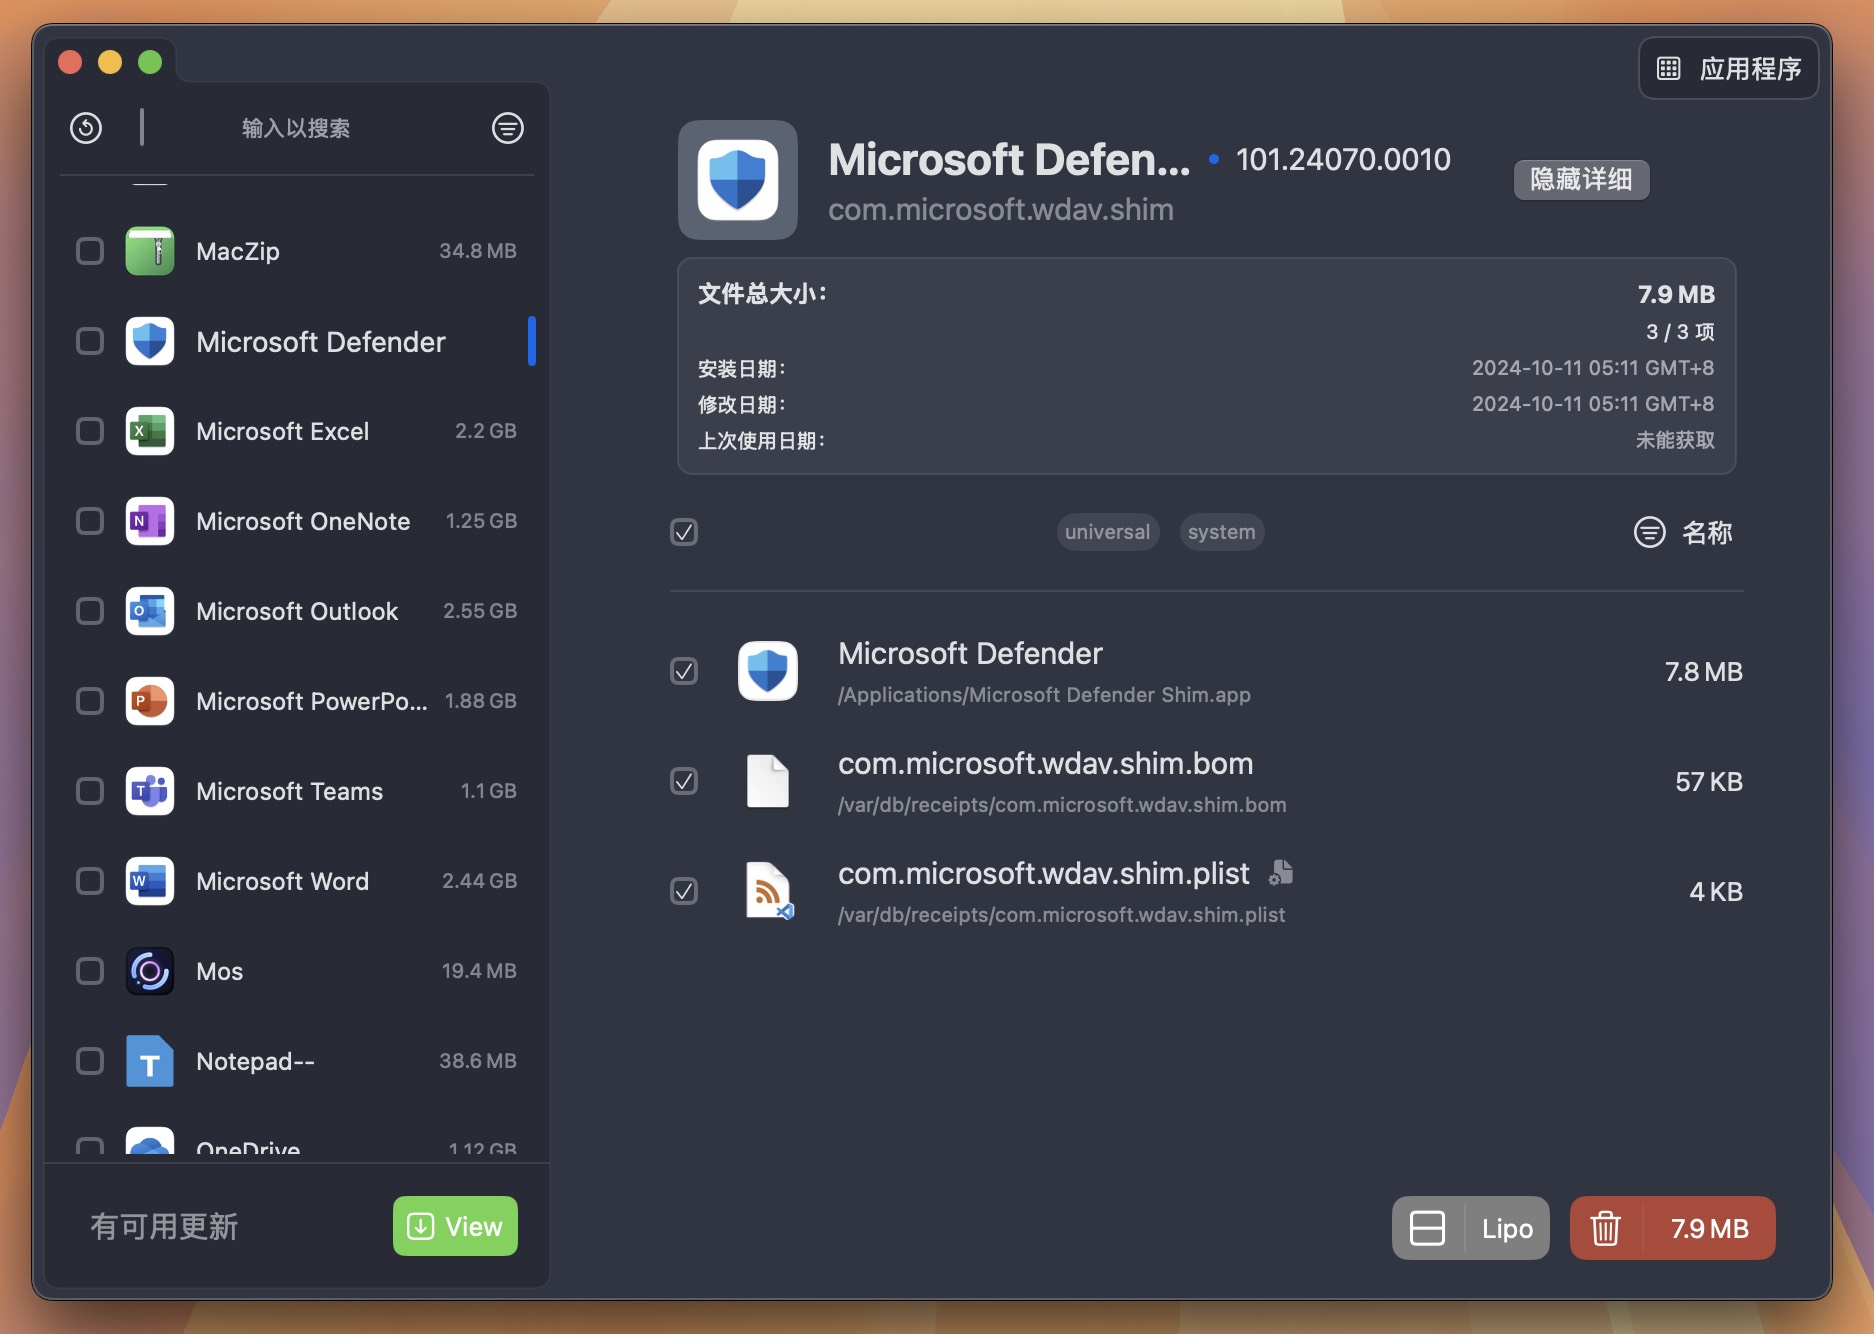
Task: Uncheck the com.microsoft.wdav.shim.bom file checkbox
Action: click(x=684, y=781)
